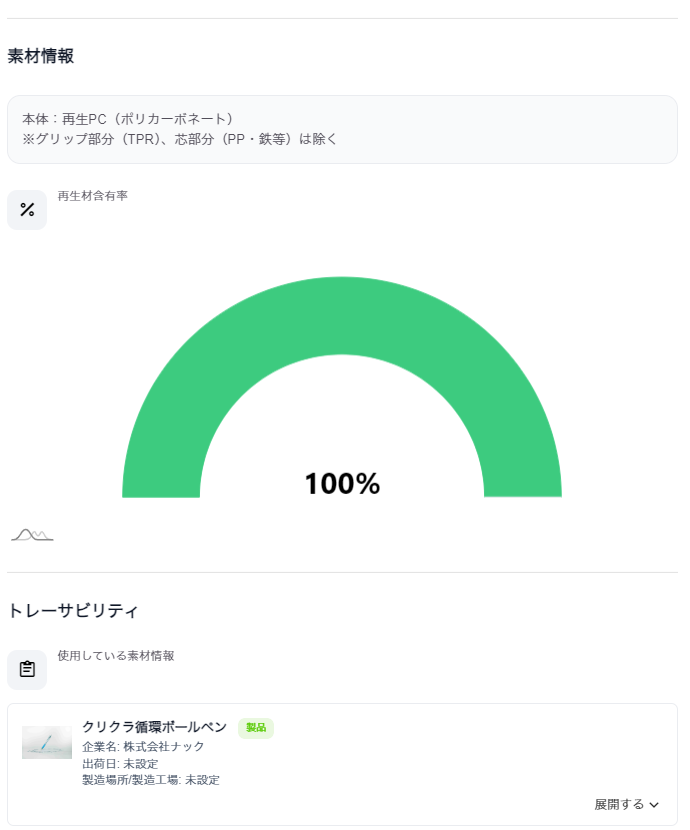Click the 100% label inside the gauge
This screenshot has width=690, height=830.
pyautogui.click(x=342, y=484)
